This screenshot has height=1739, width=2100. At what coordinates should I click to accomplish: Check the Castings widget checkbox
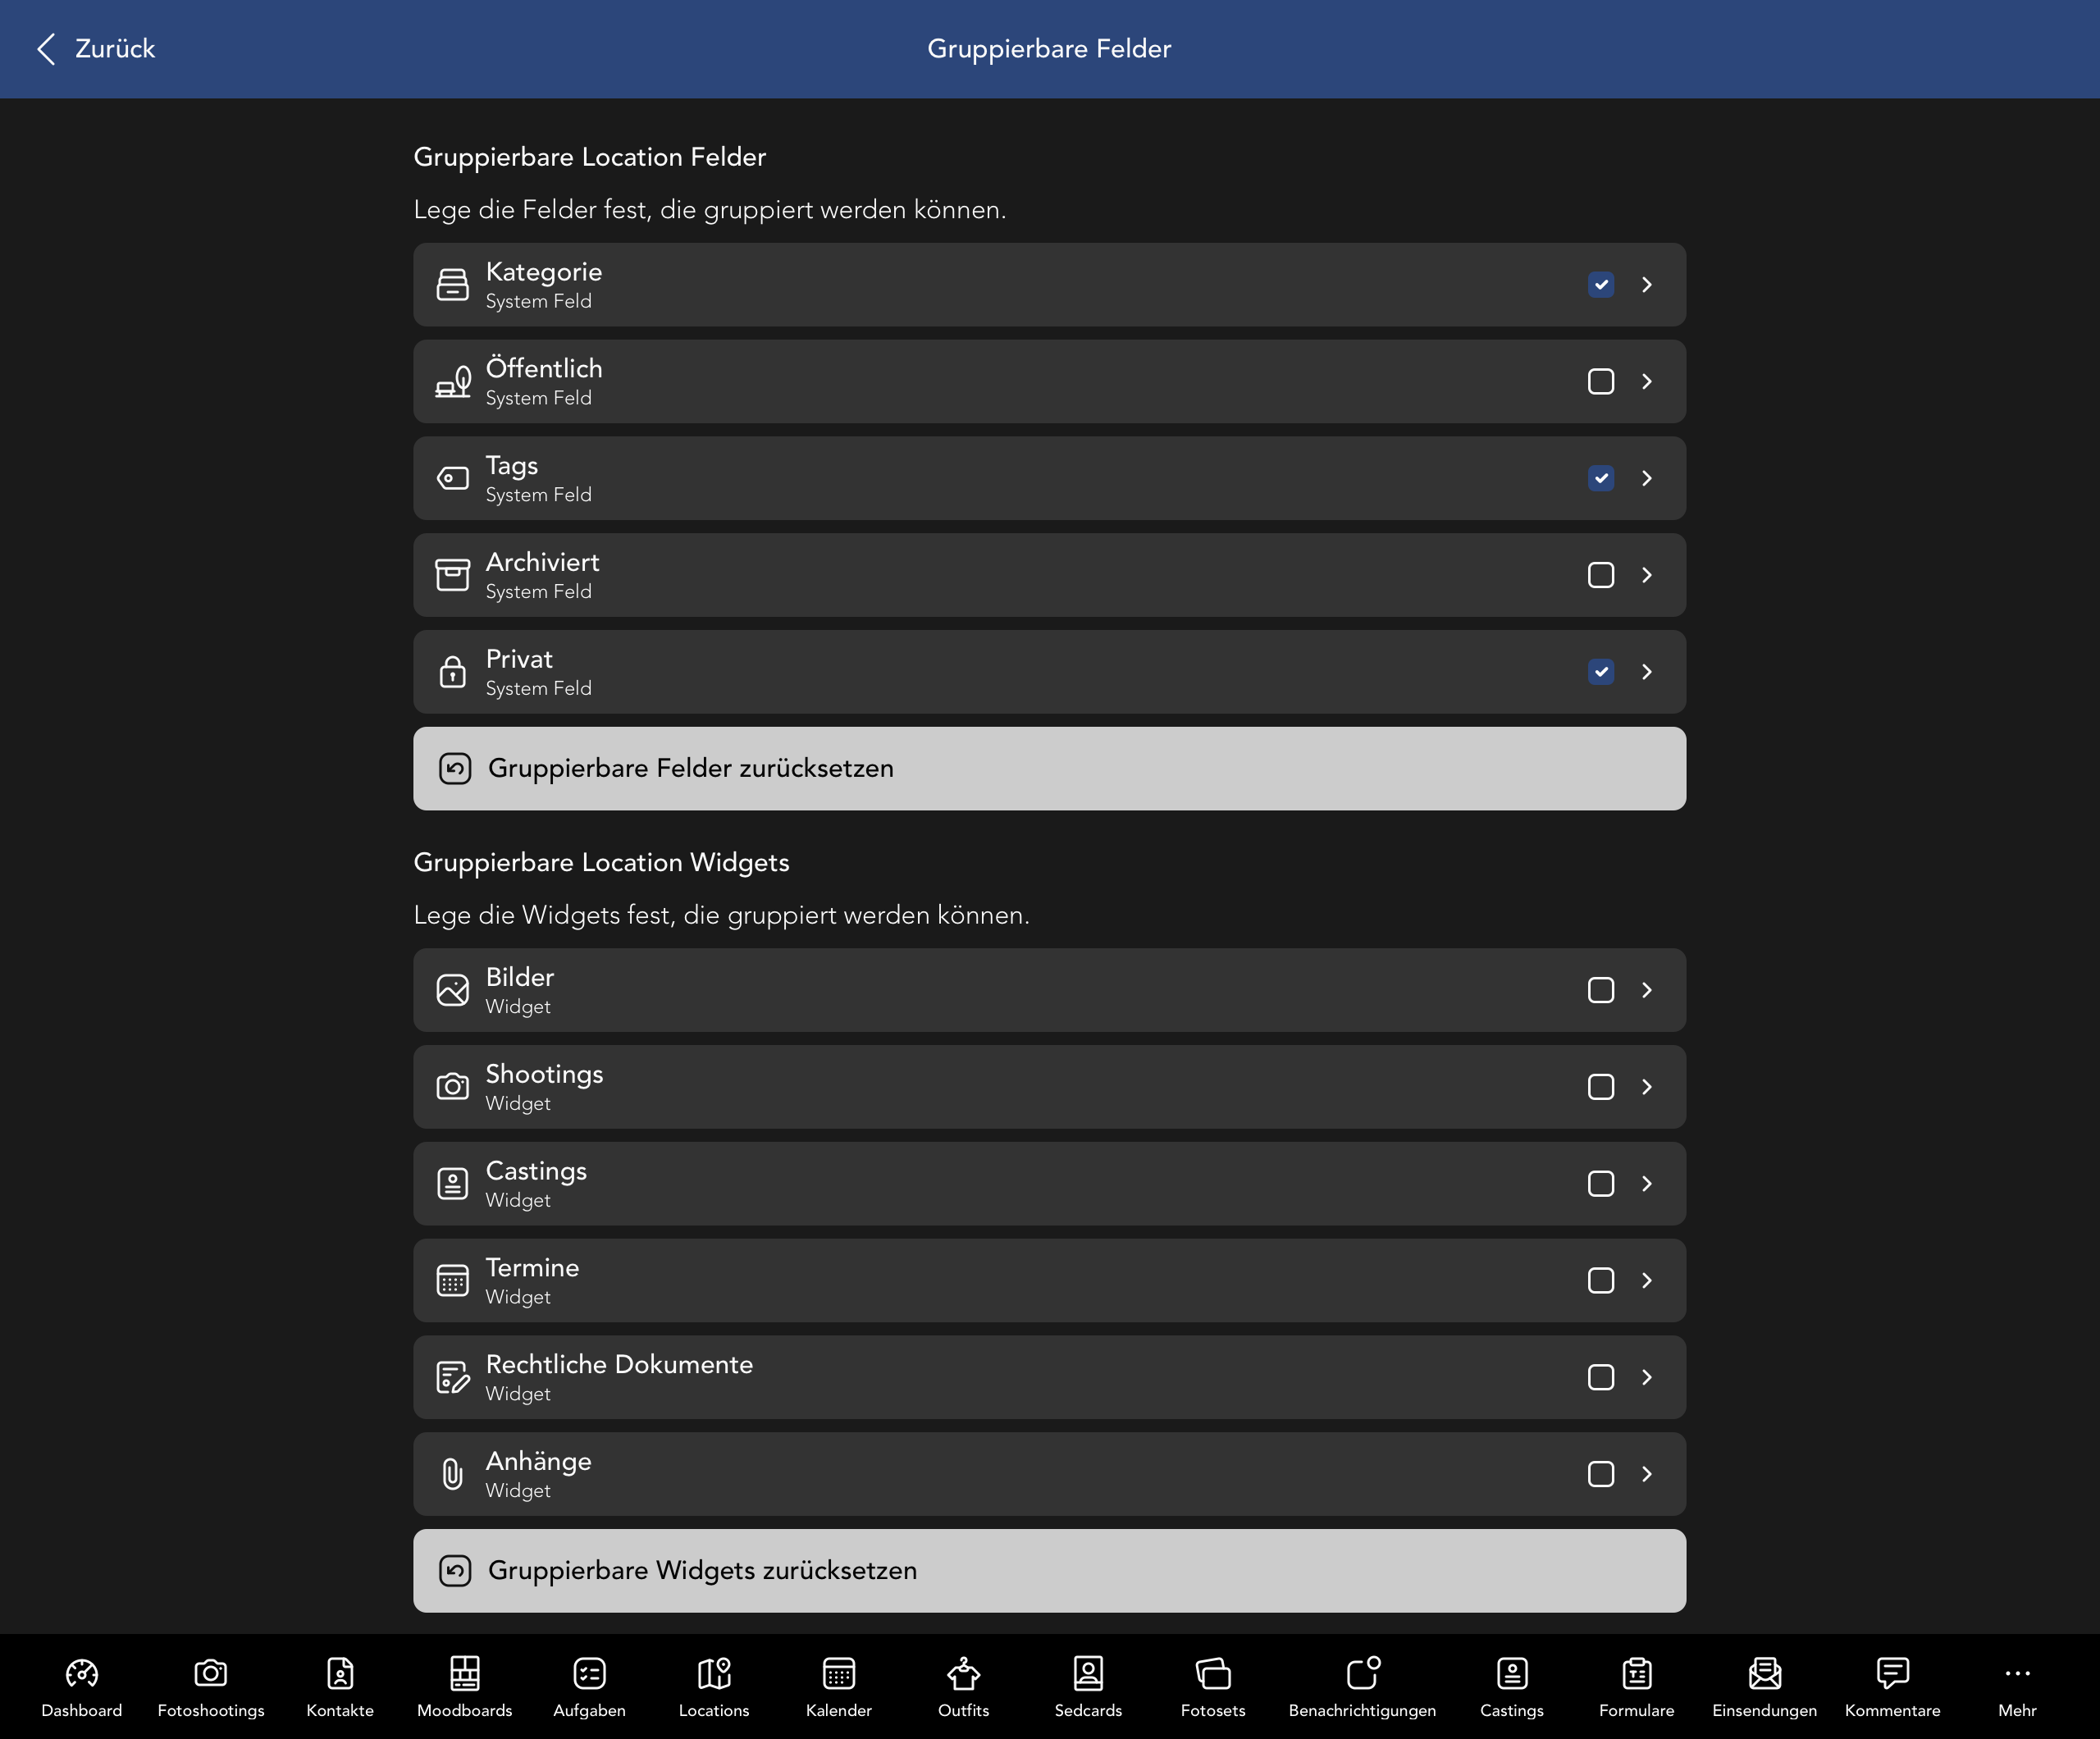(x=1601, y=1184)
